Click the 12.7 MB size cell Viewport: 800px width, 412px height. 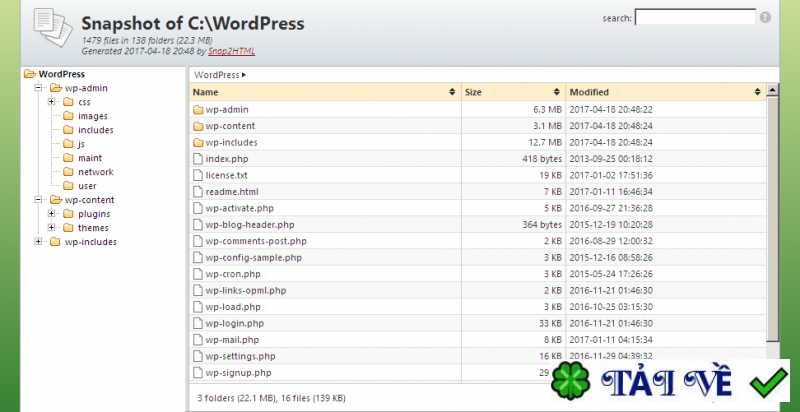coord(545,142)
